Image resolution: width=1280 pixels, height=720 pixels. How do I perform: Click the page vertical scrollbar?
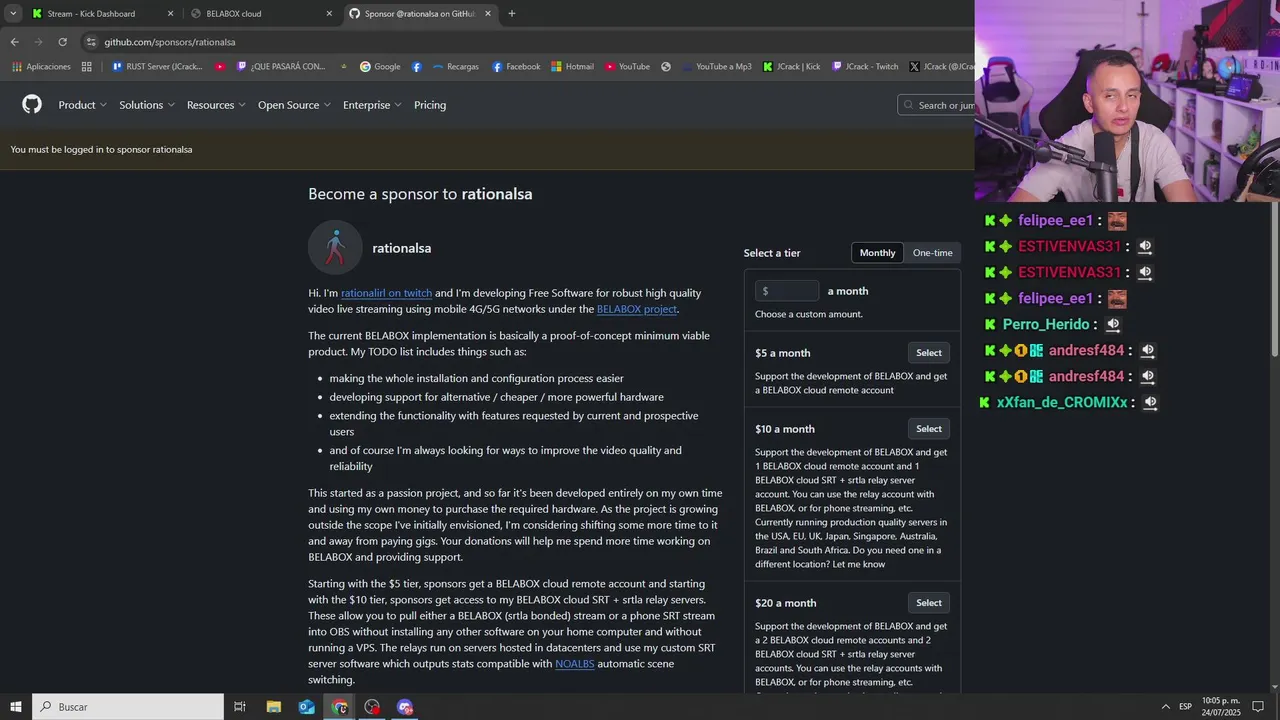coord(1274,280)
